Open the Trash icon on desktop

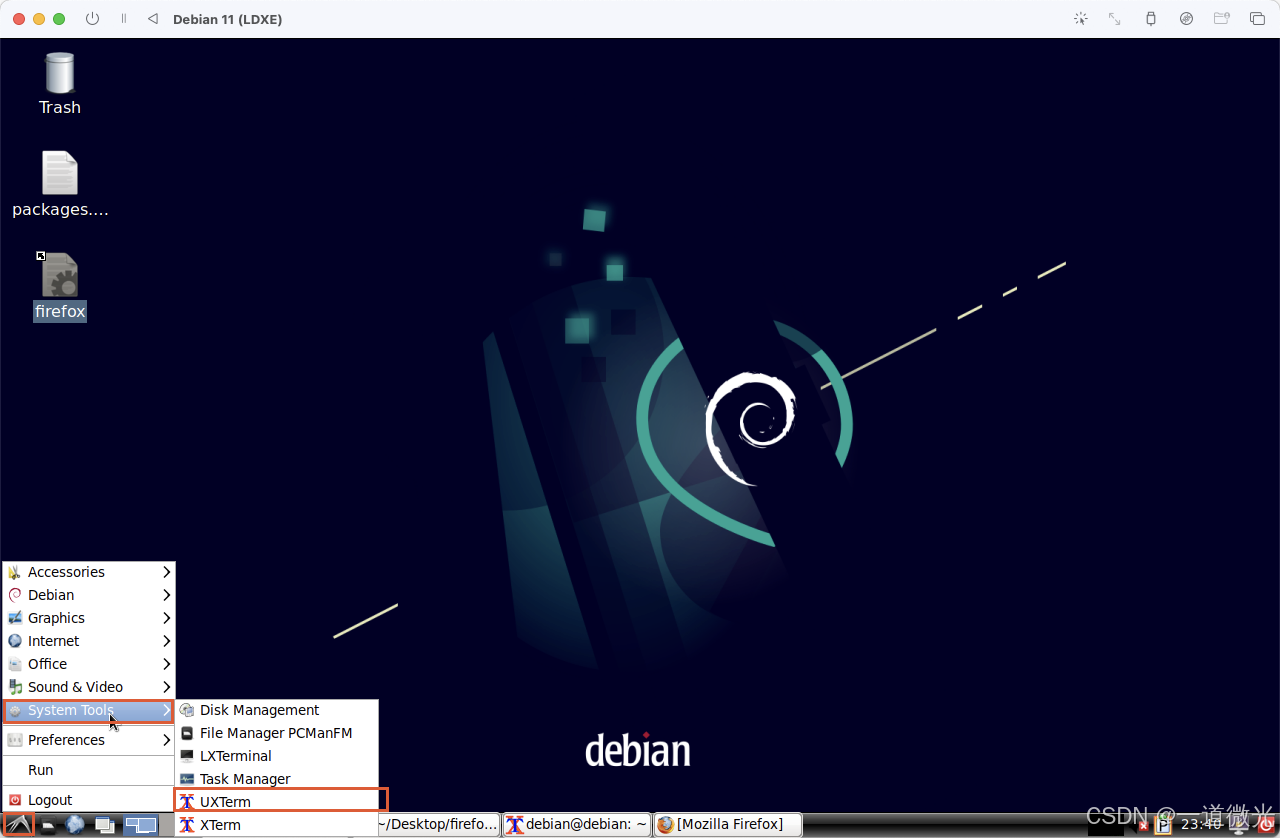pos(60,84)
